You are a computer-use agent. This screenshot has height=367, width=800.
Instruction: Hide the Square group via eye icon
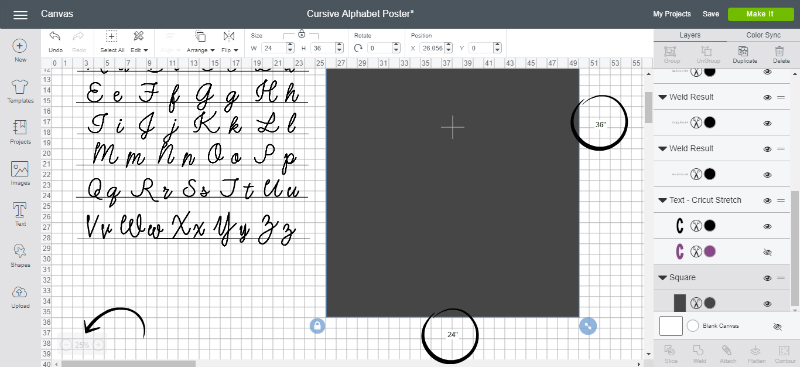pos(767,278)
